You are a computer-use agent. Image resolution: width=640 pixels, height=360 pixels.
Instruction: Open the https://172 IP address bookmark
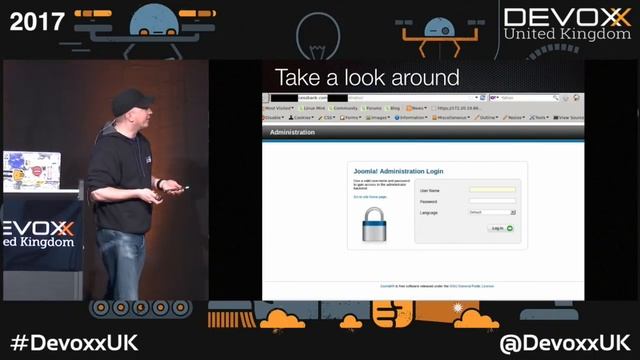456,108
